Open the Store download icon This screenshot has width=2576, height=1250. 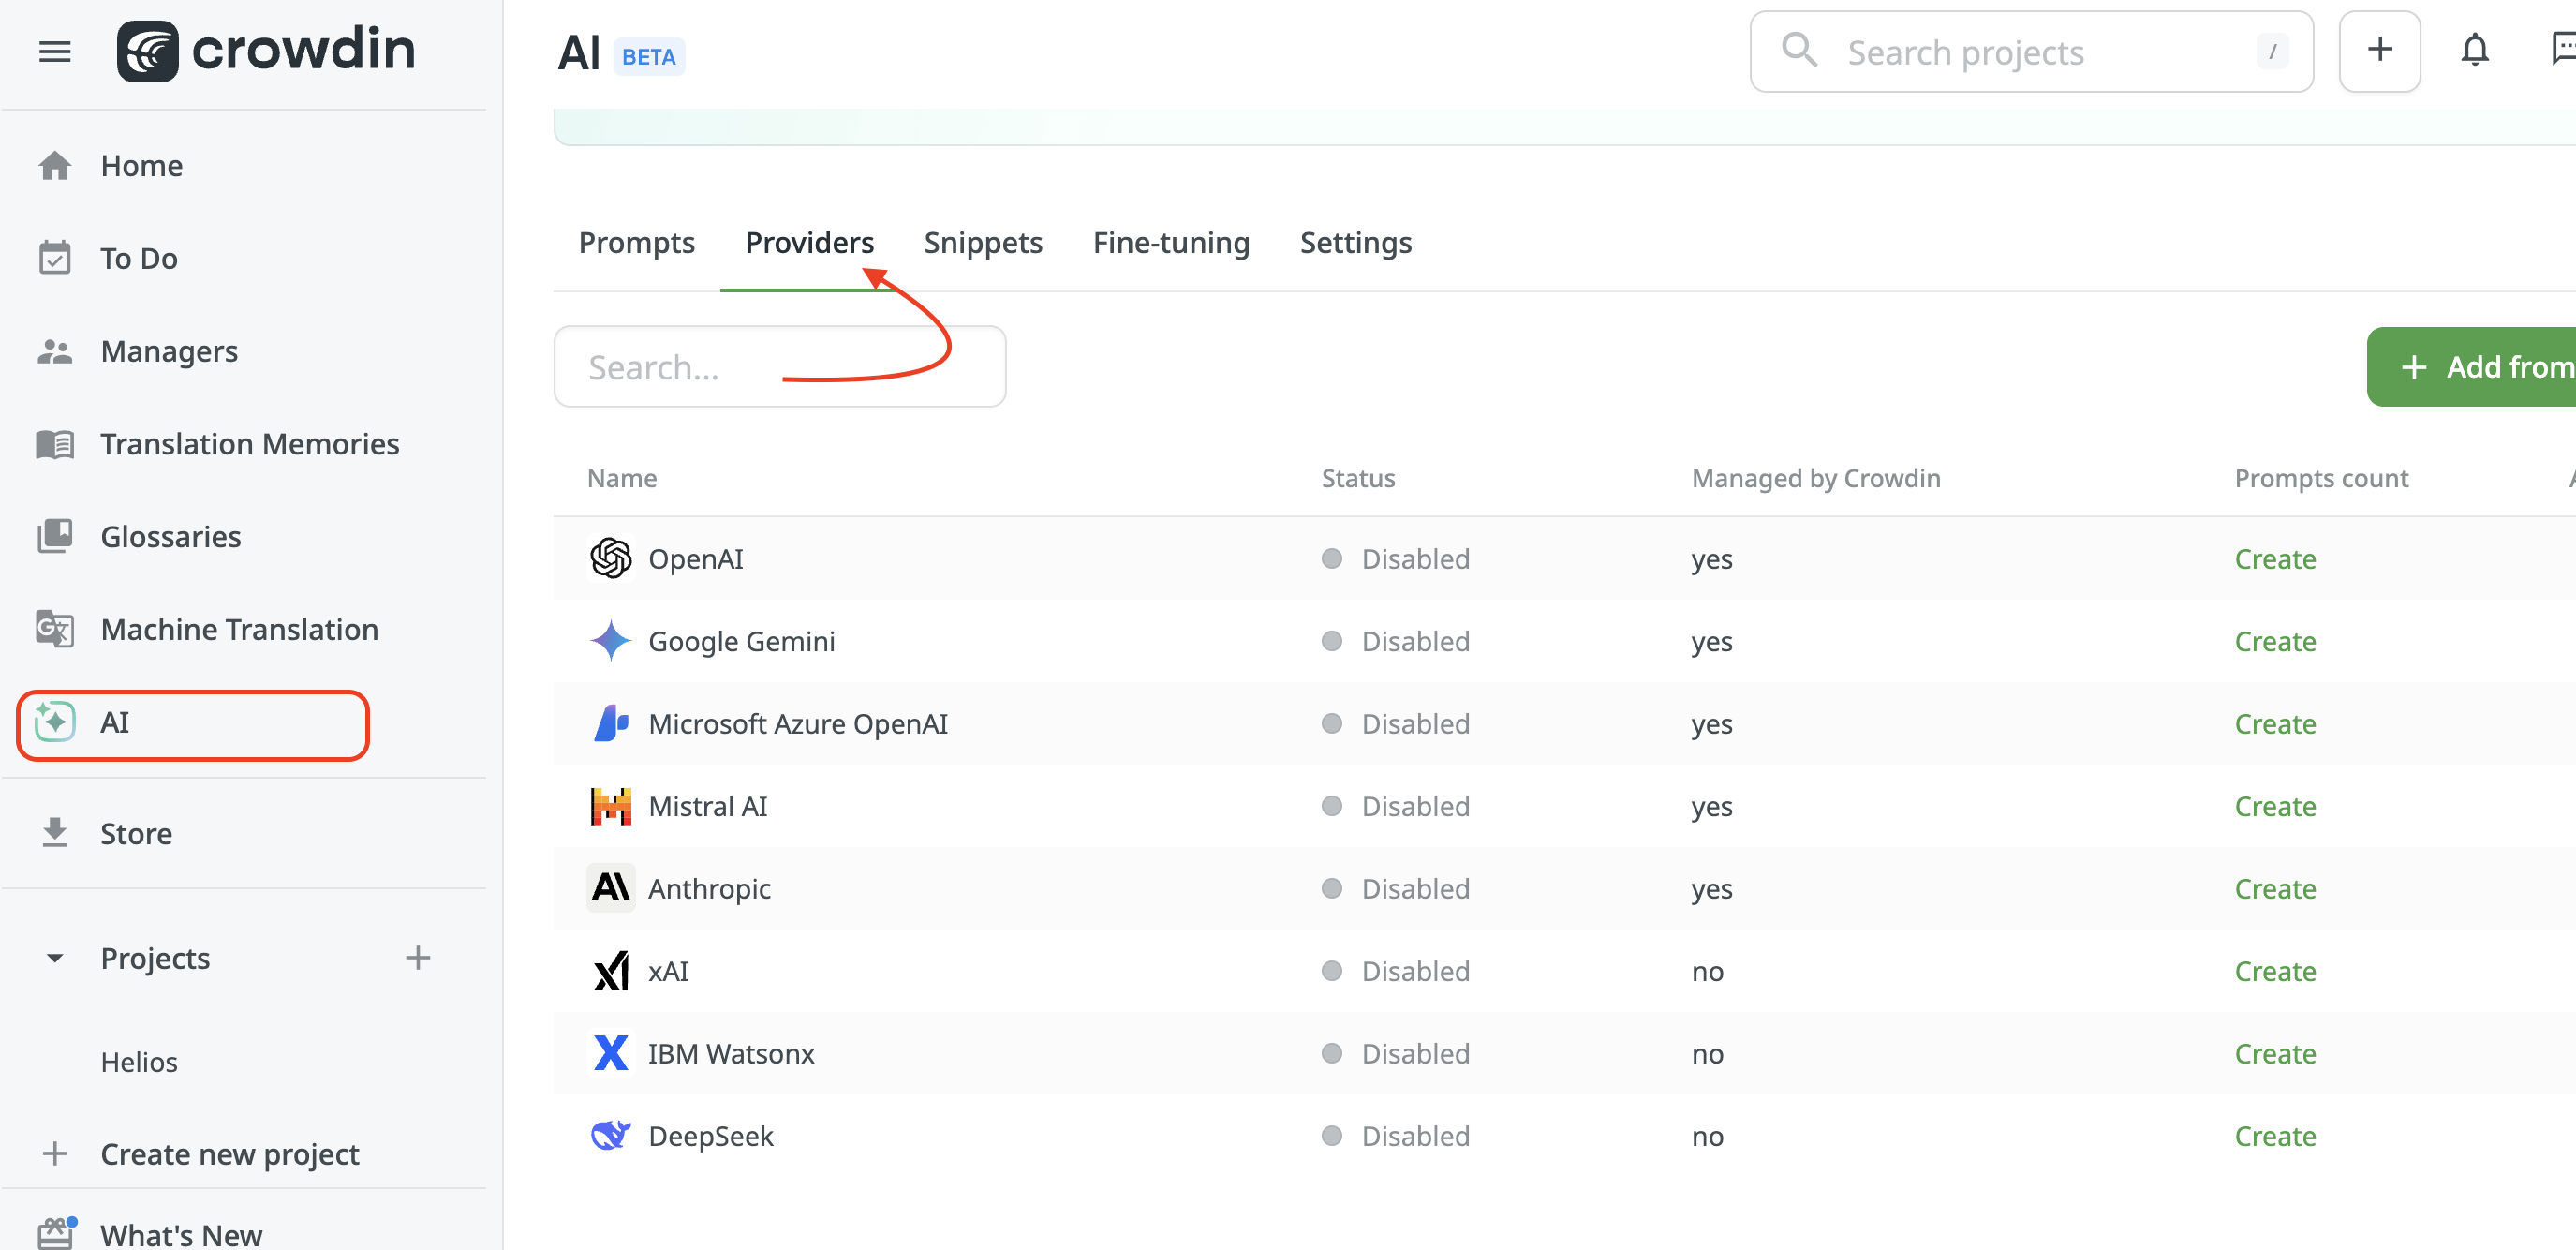55,833
